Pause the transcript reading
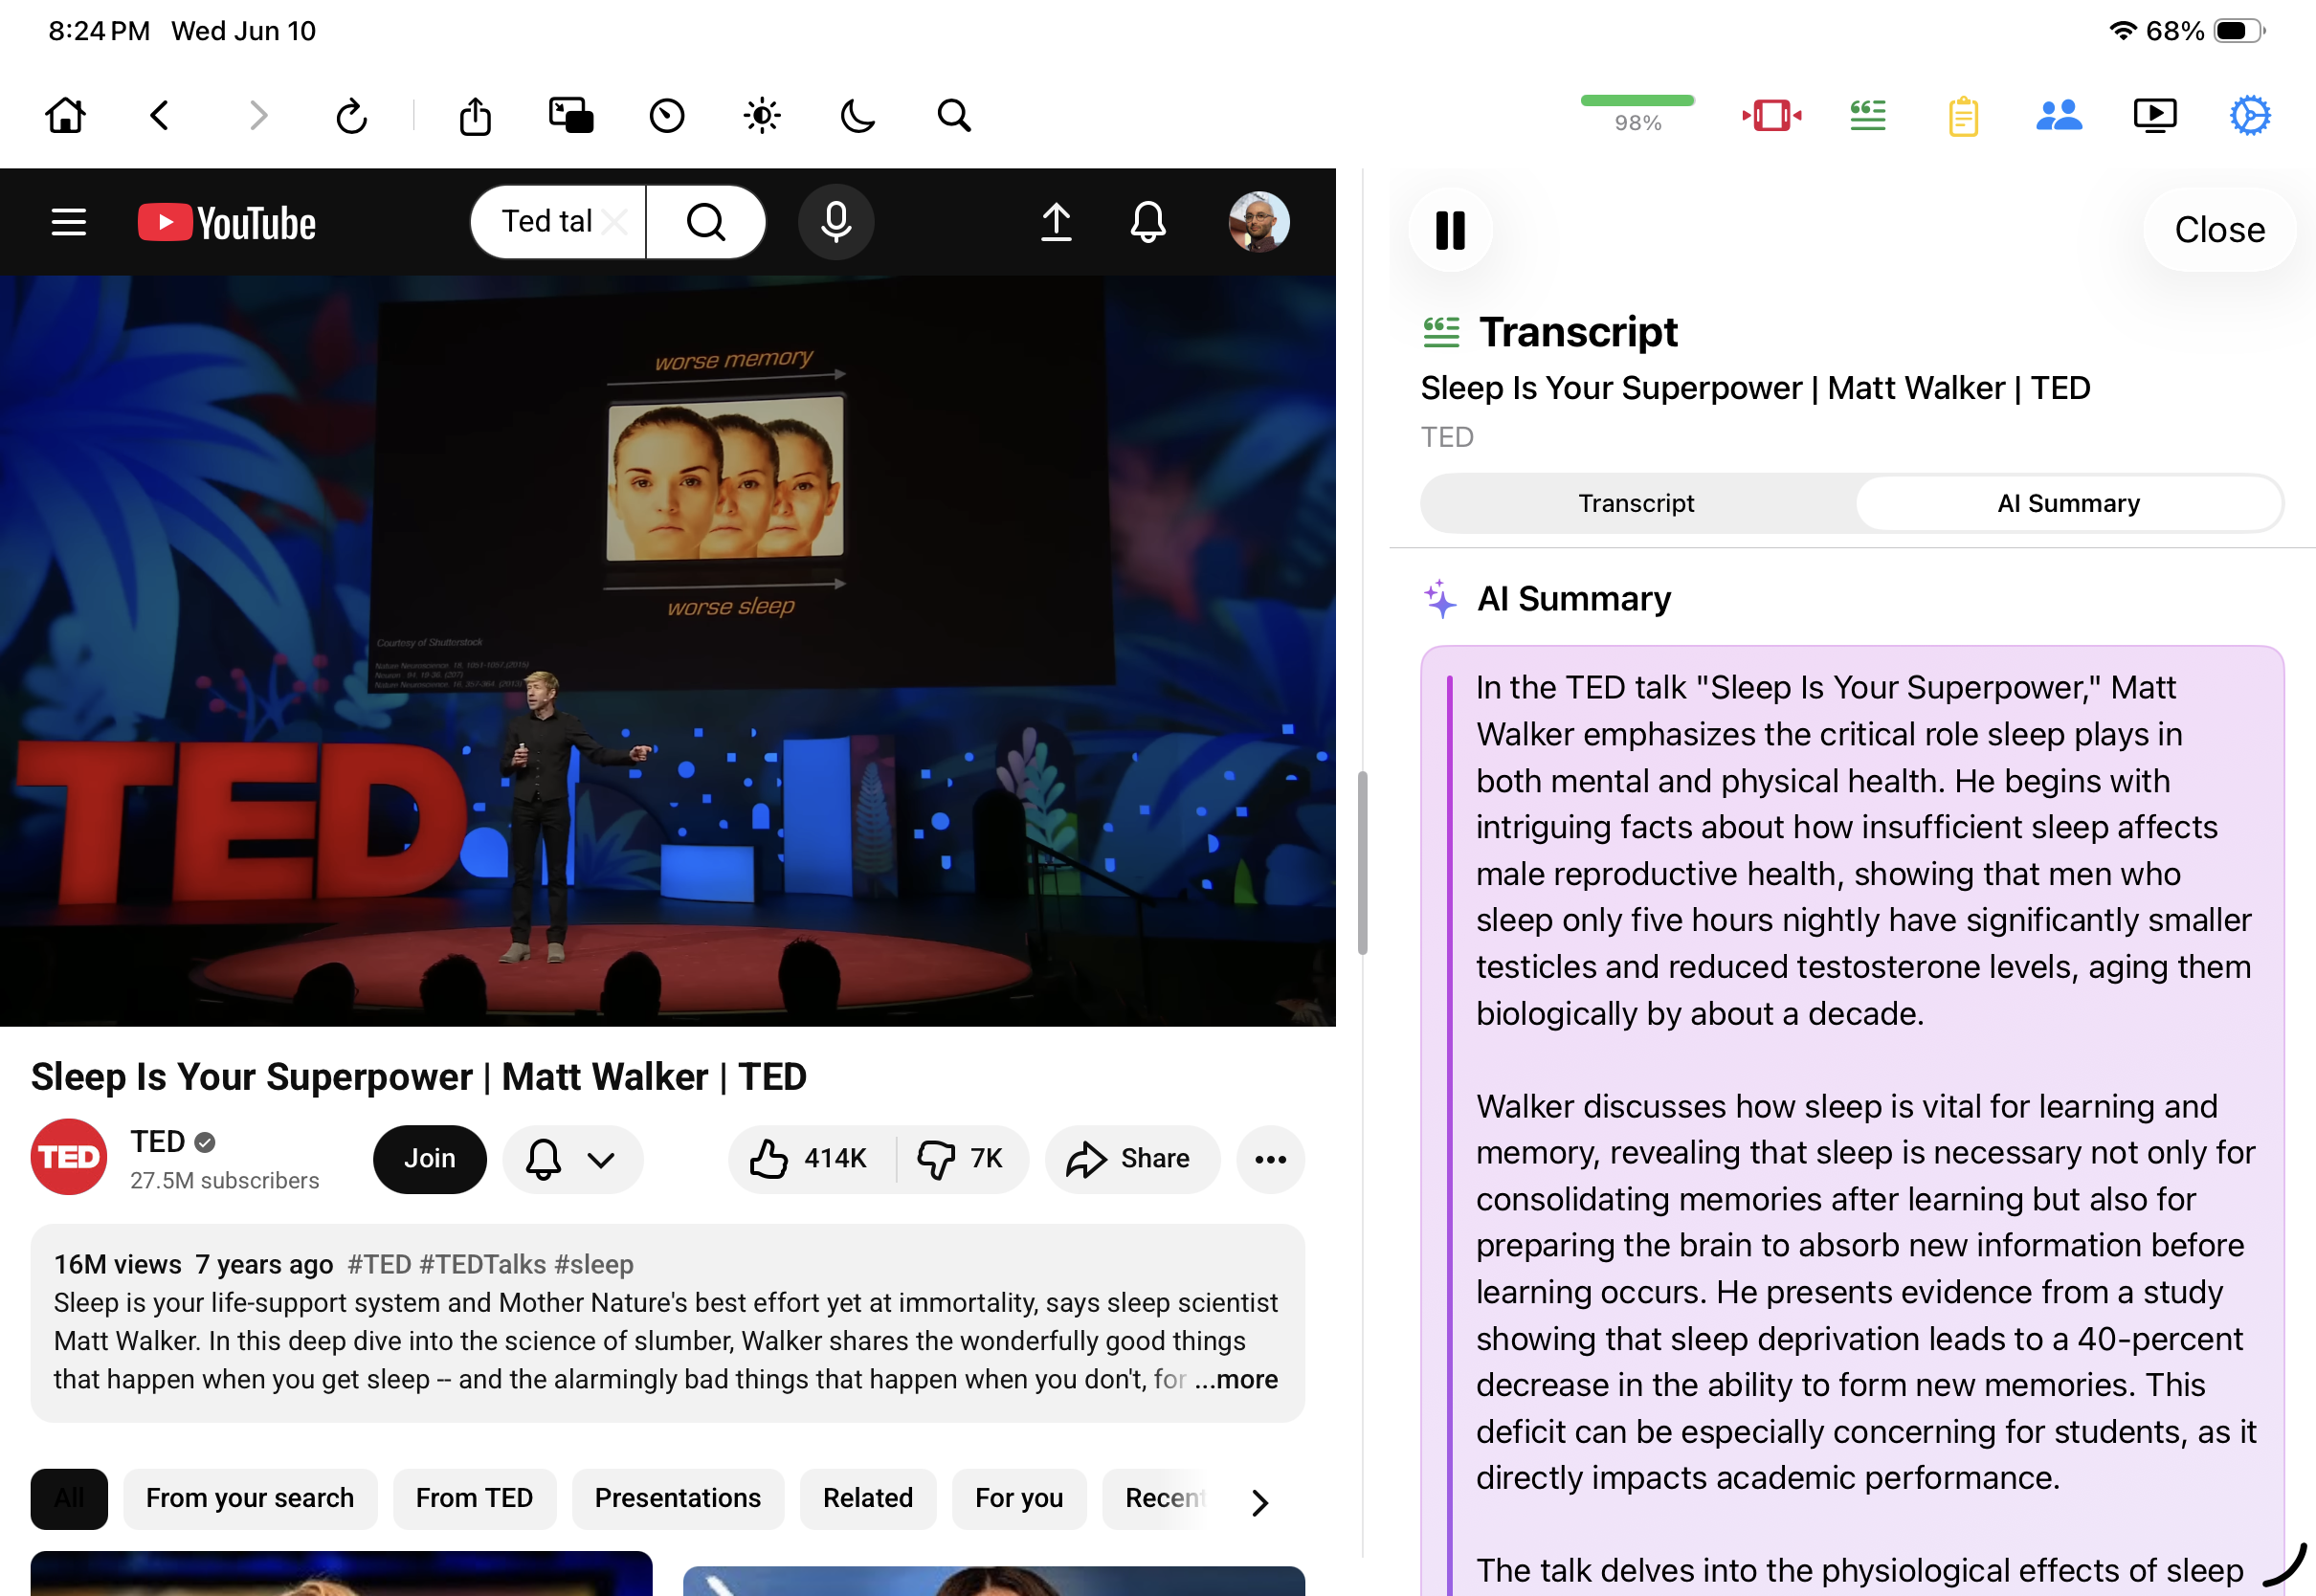Screen dimensions: 2316x1596 (x=1450, y=230)
